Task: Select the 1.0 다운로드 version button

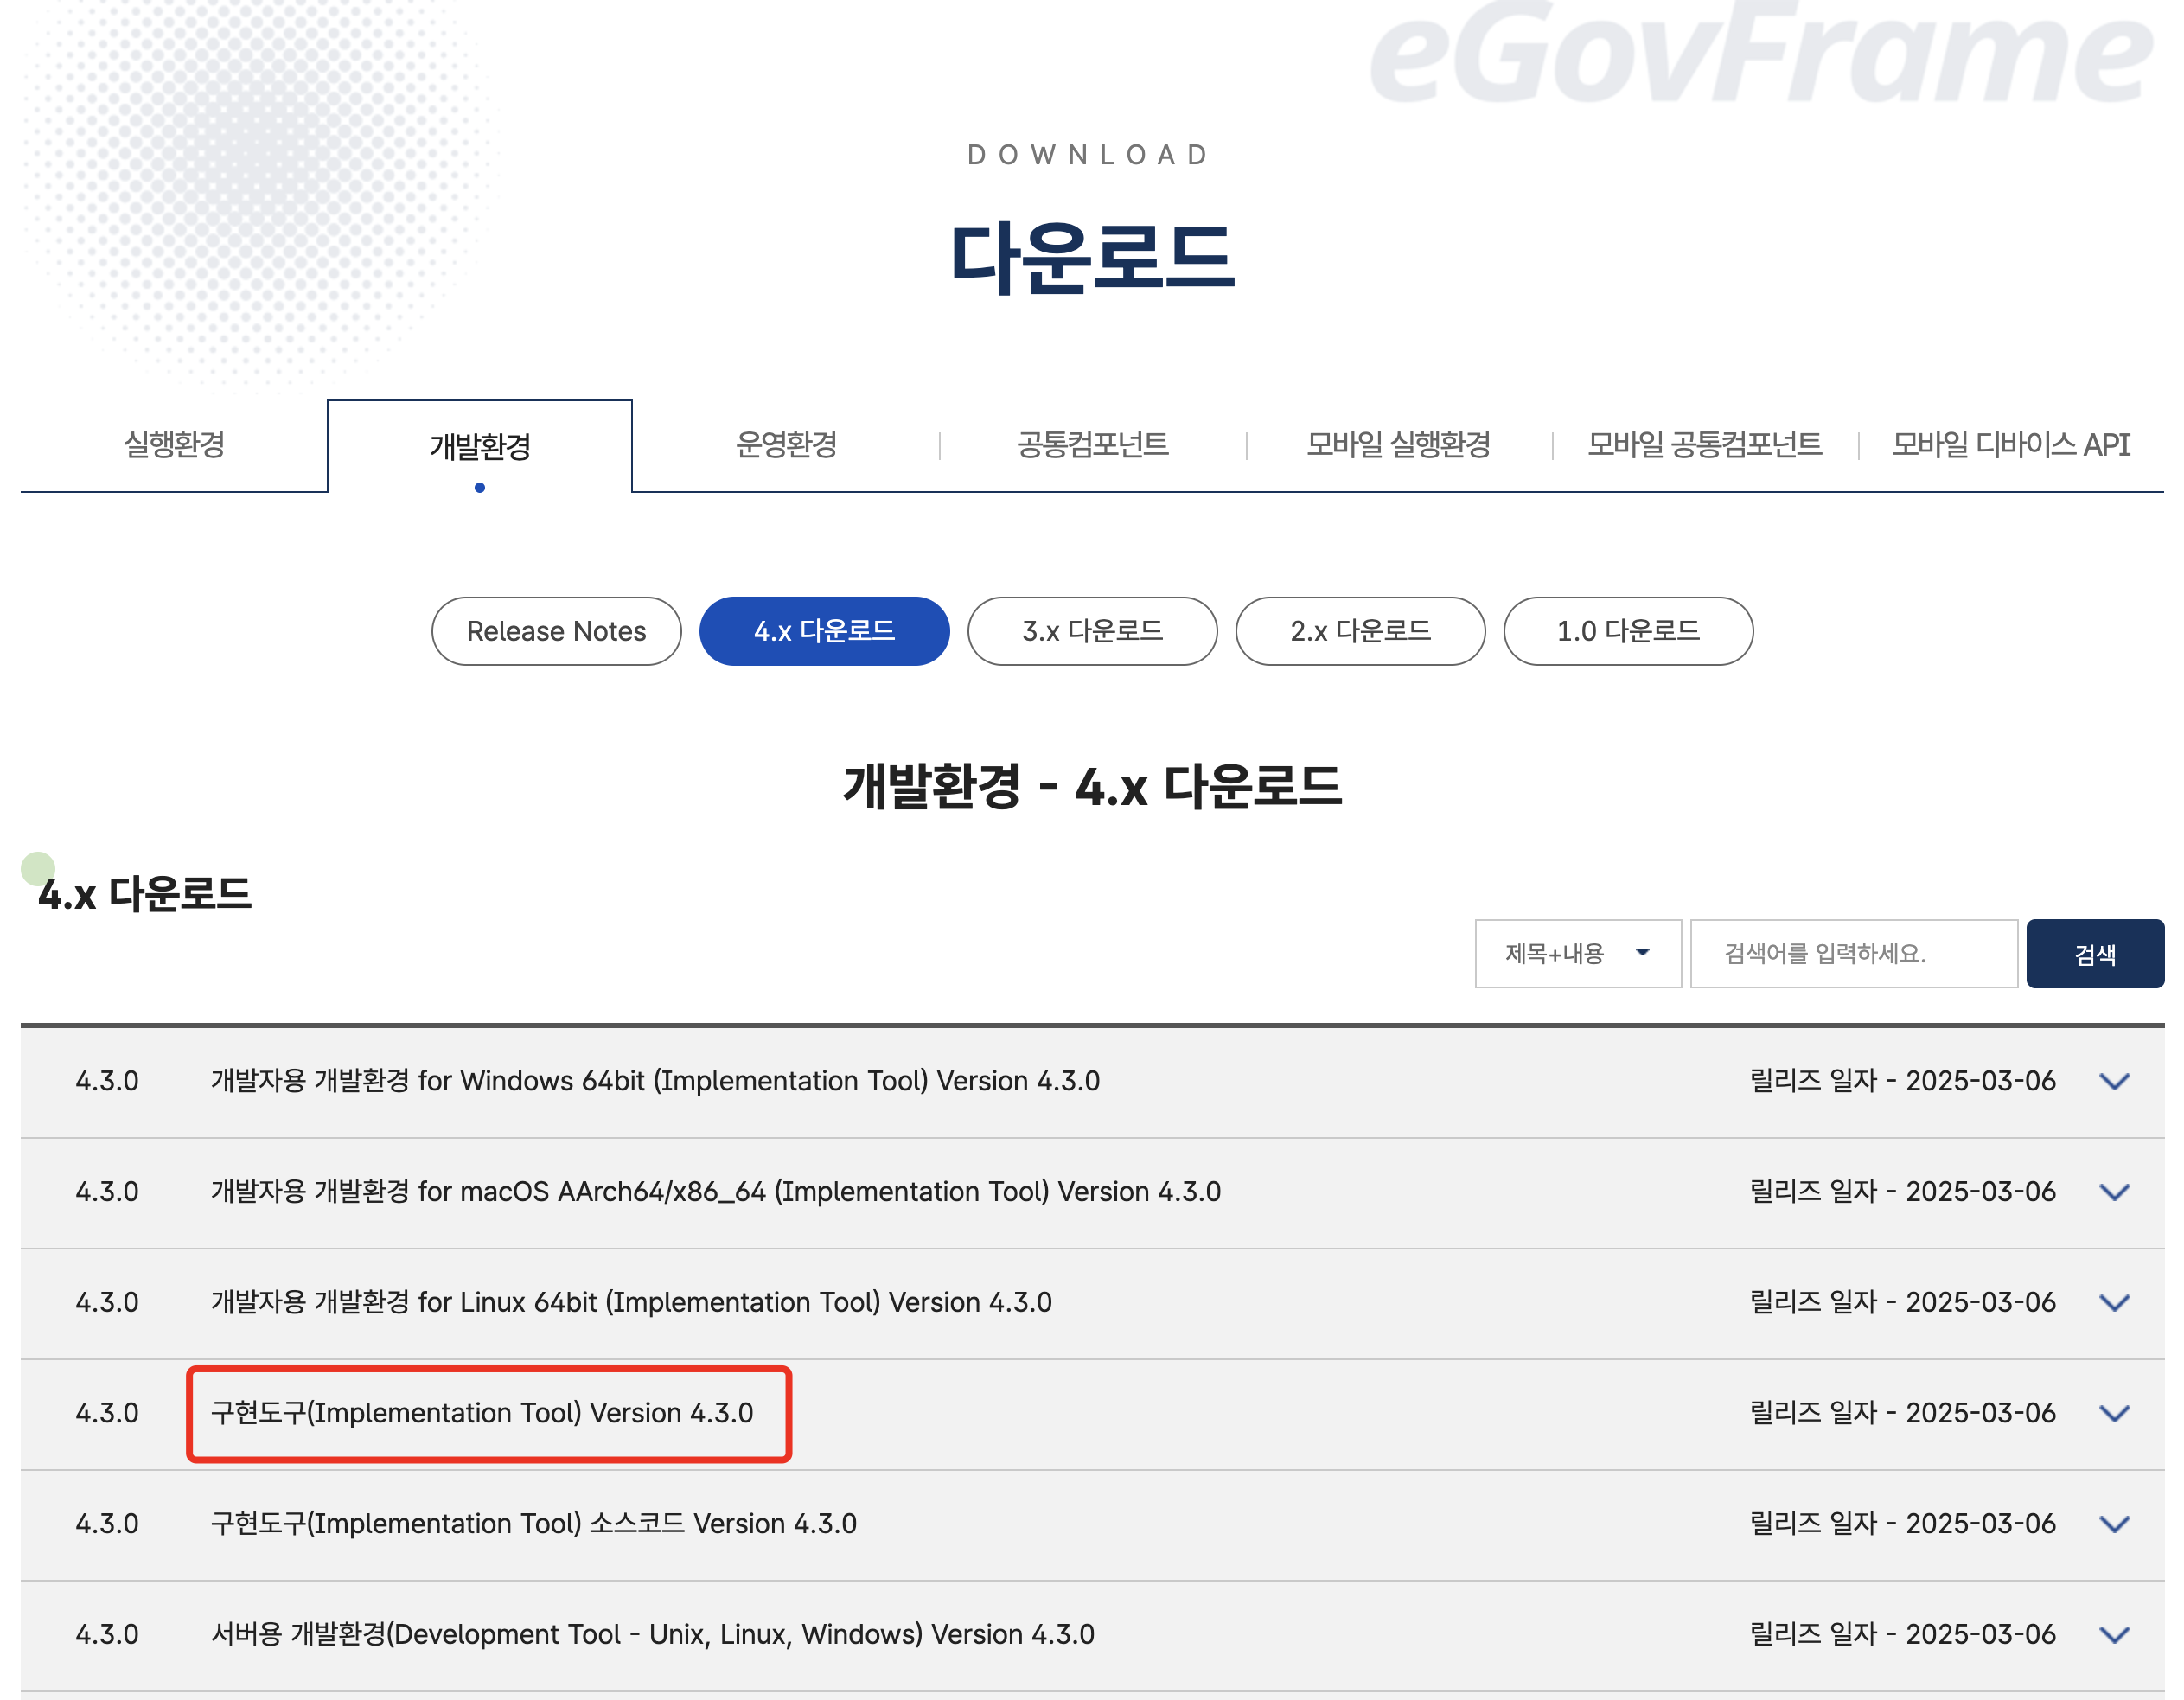Action: tap(1629, 631)
